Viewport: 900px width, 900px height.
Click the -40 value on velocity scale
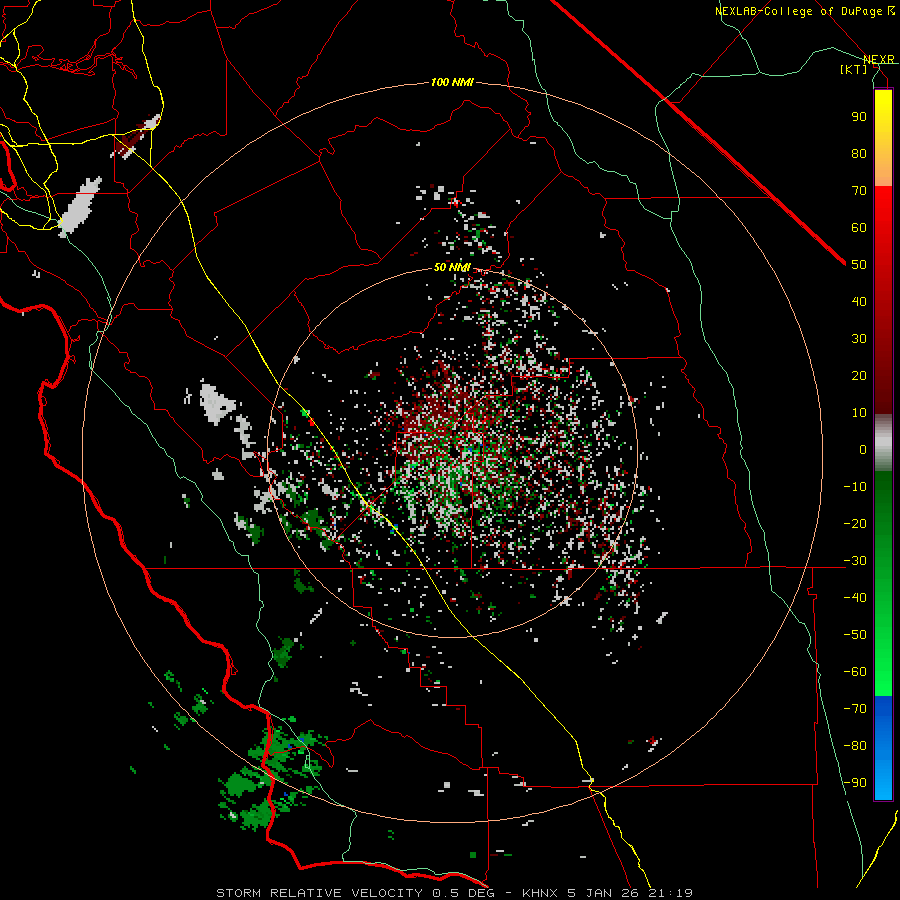pos(855,598)
